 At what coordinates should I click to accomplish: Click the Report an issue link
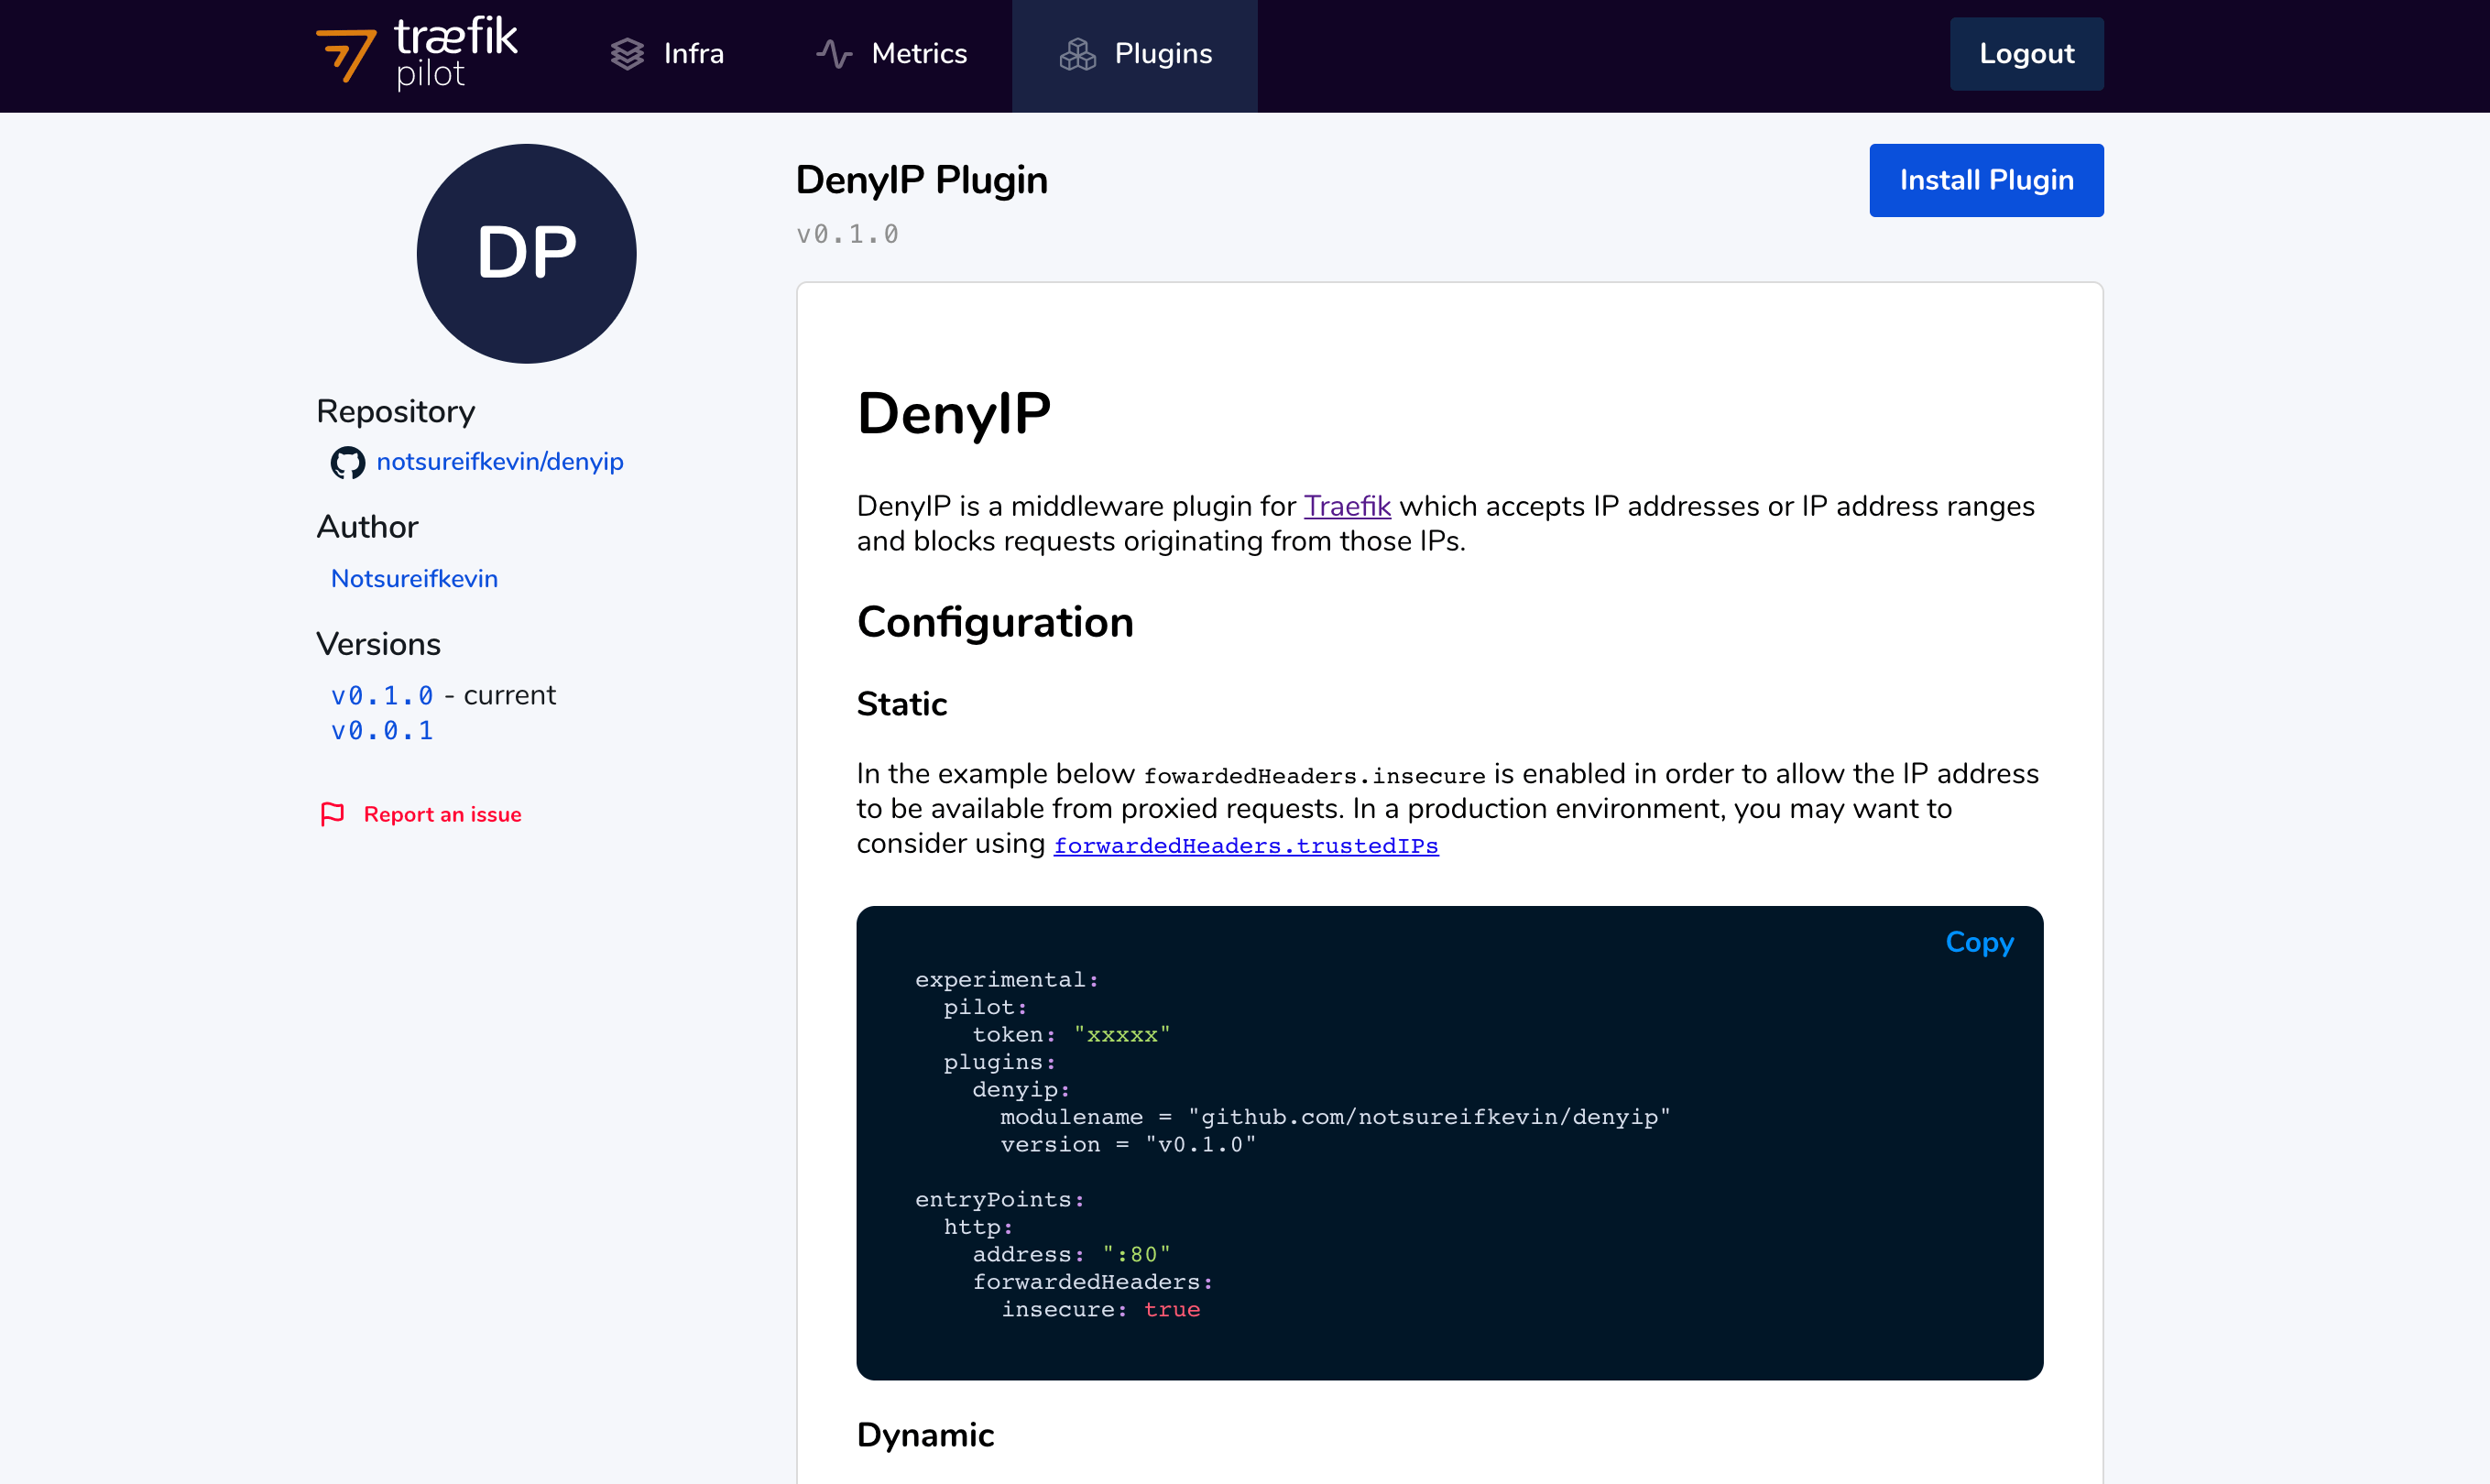click(442, 814)
